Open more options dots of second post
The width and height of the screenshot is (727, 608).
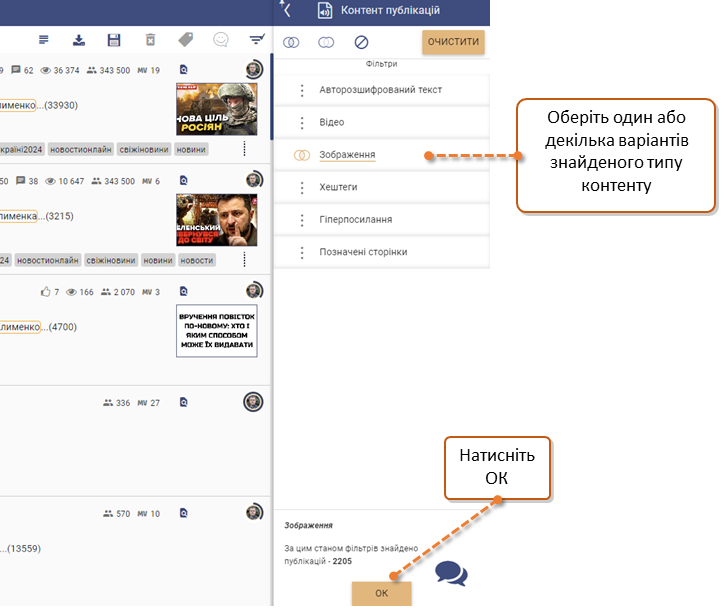245,260
